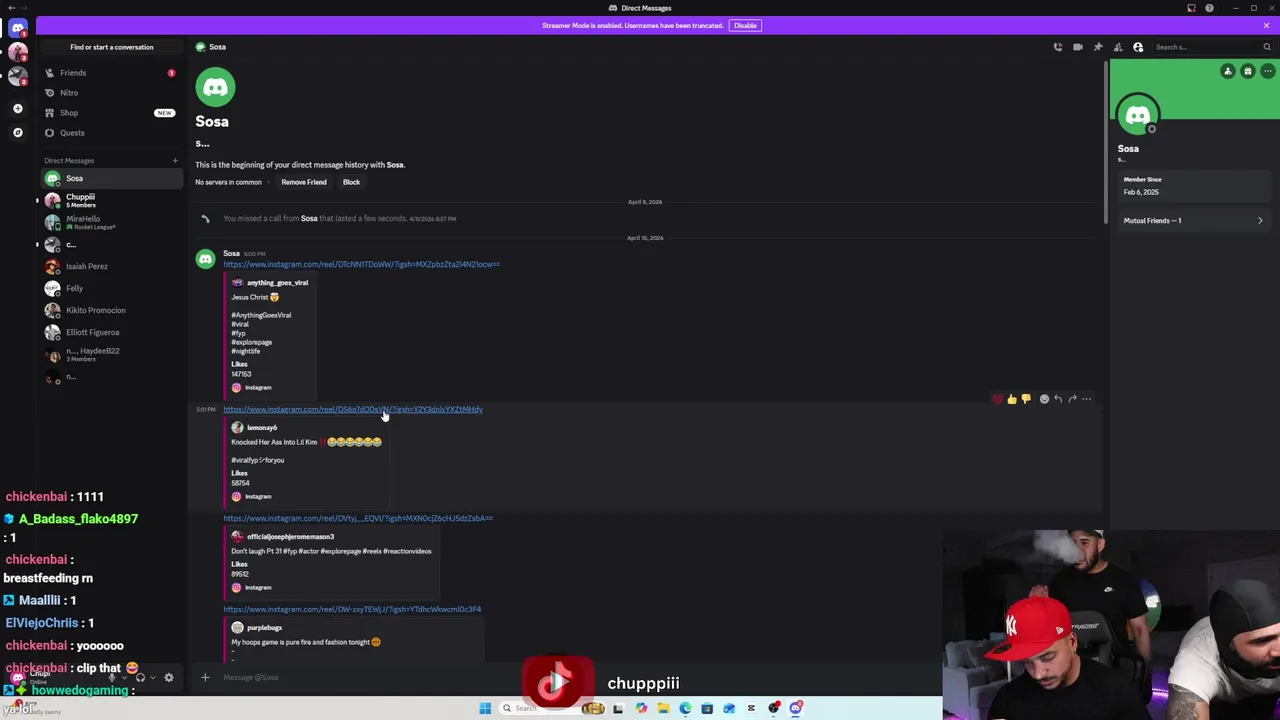Click Sosa's large avatar in profile panel
1280x720 pixels.
click(1138, 116)
